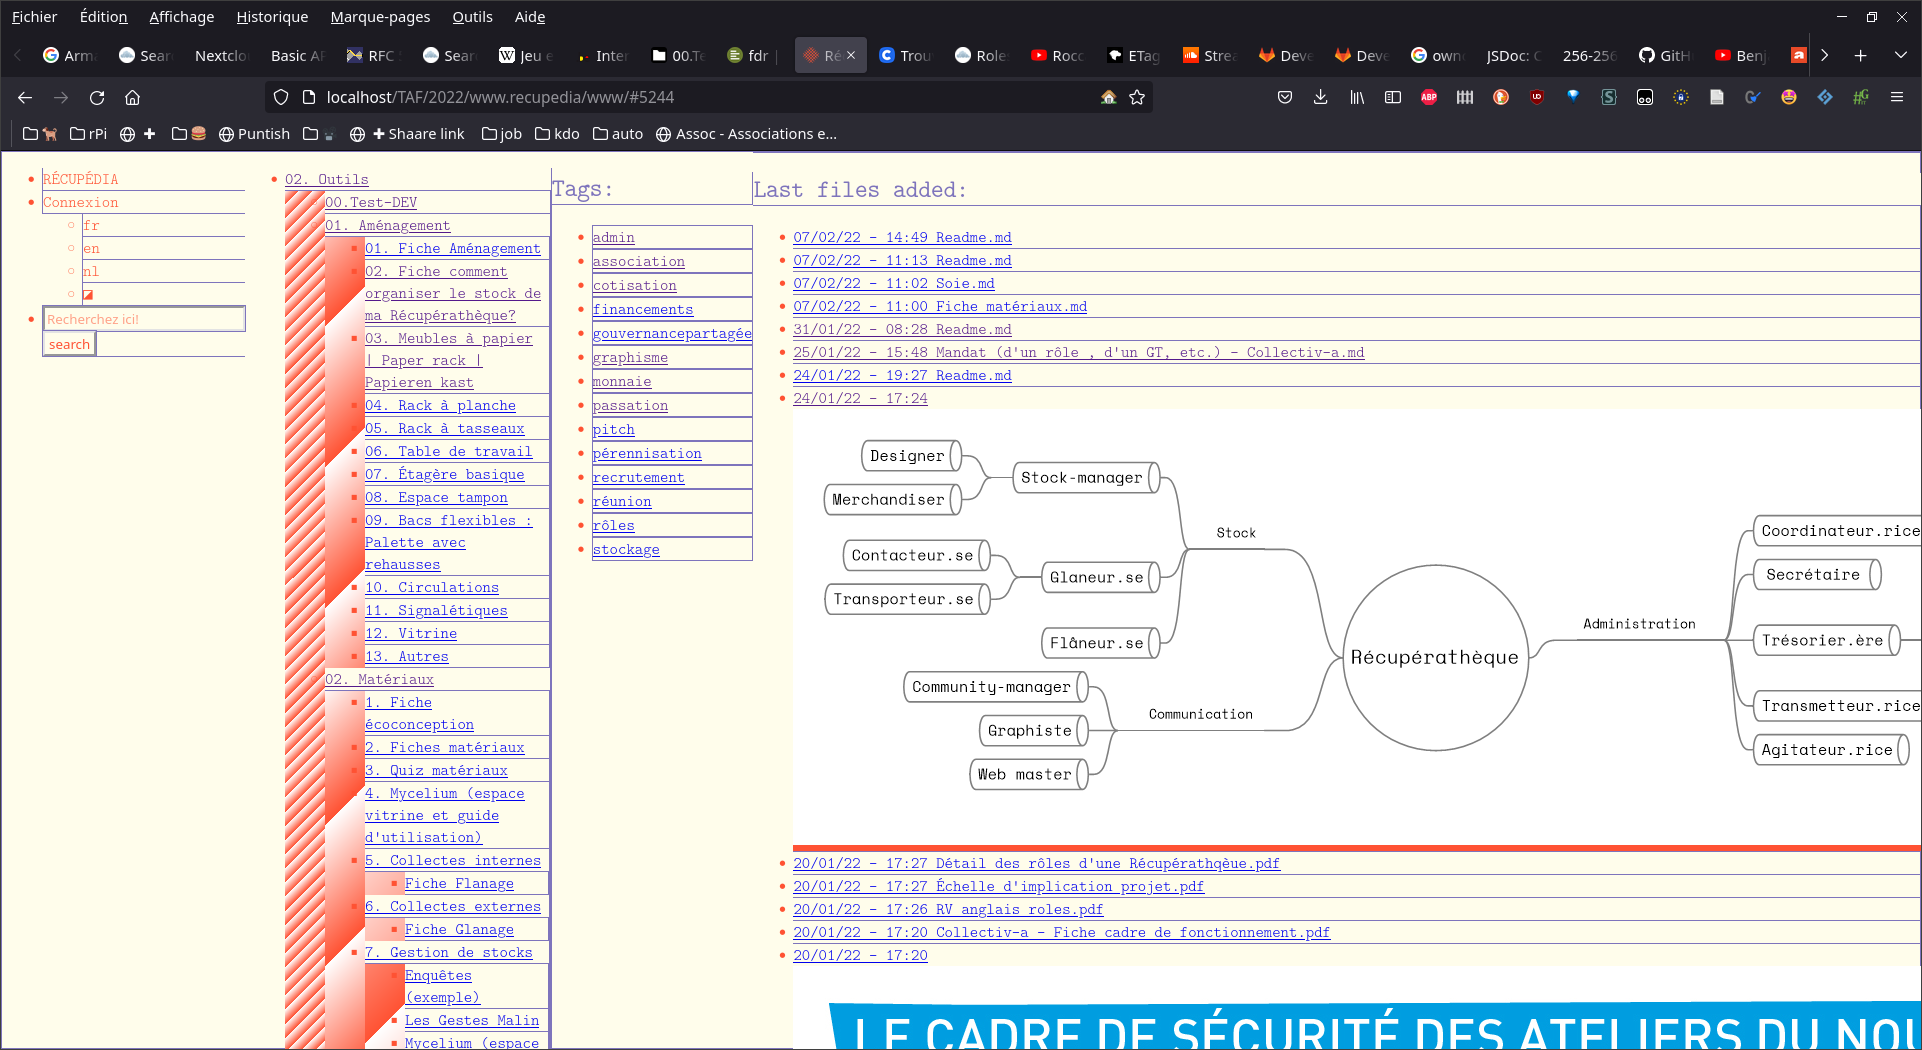Open the Downloads arrow icon

(x=1321, y=97)
